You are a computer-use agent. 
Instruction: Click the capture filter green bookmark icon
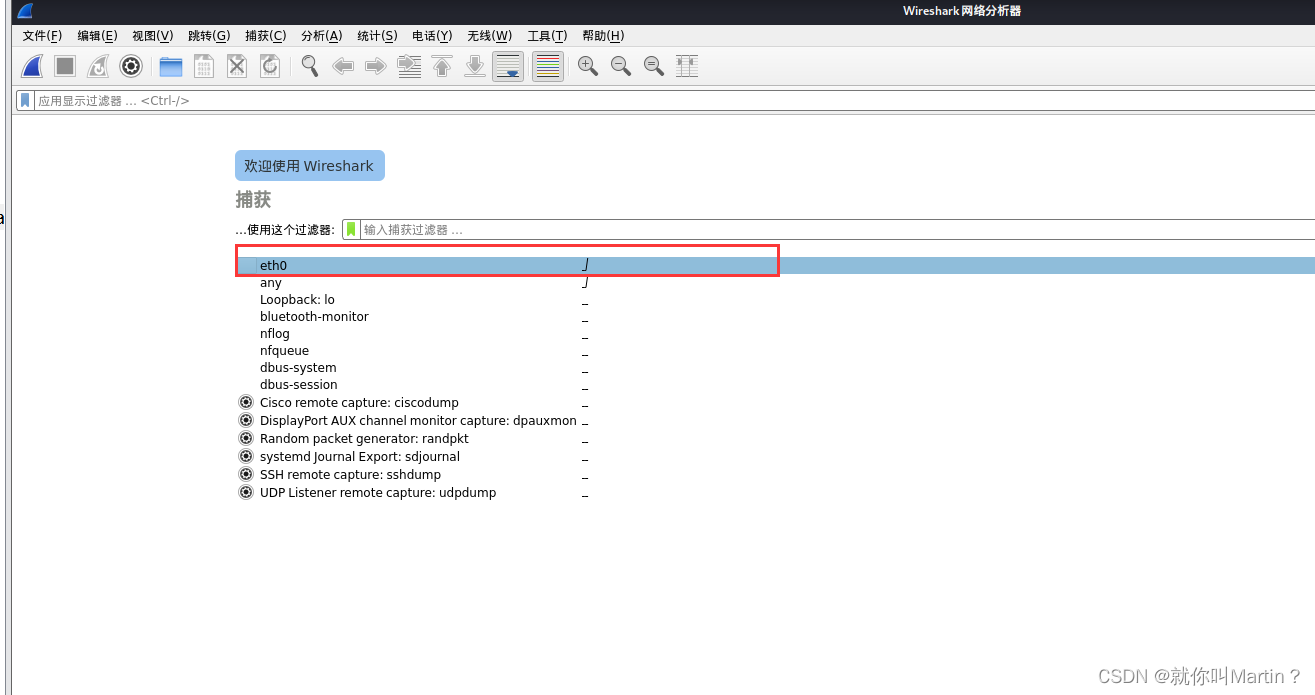pos(351,229)
